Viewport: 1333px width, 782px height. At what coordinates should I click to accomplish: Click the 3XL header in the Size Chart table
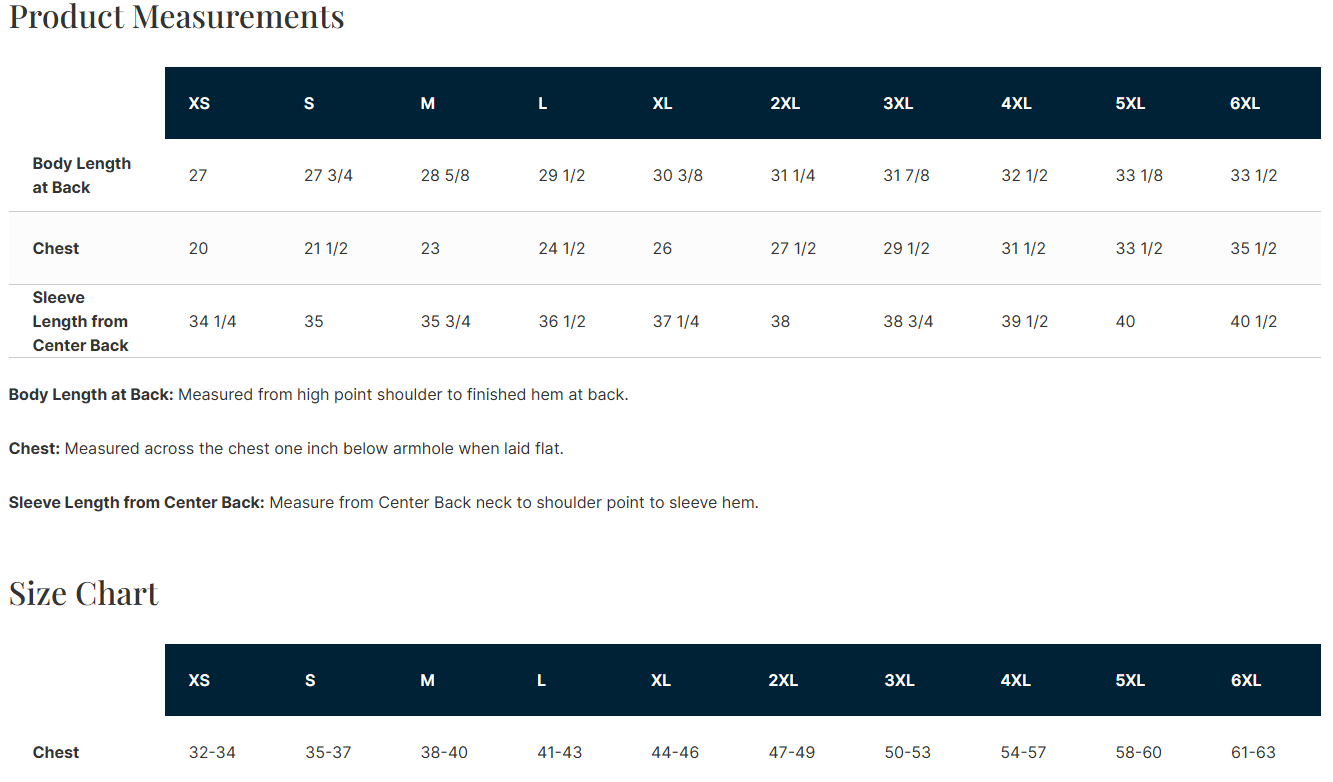pyautogui.click(x=900, y=680)
